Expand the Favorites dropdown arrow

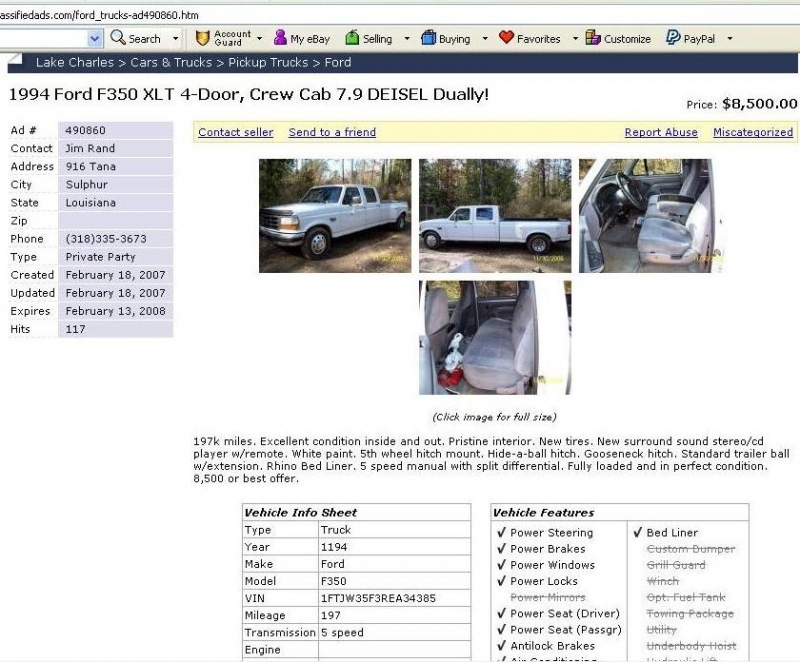[x=575, y=39]
